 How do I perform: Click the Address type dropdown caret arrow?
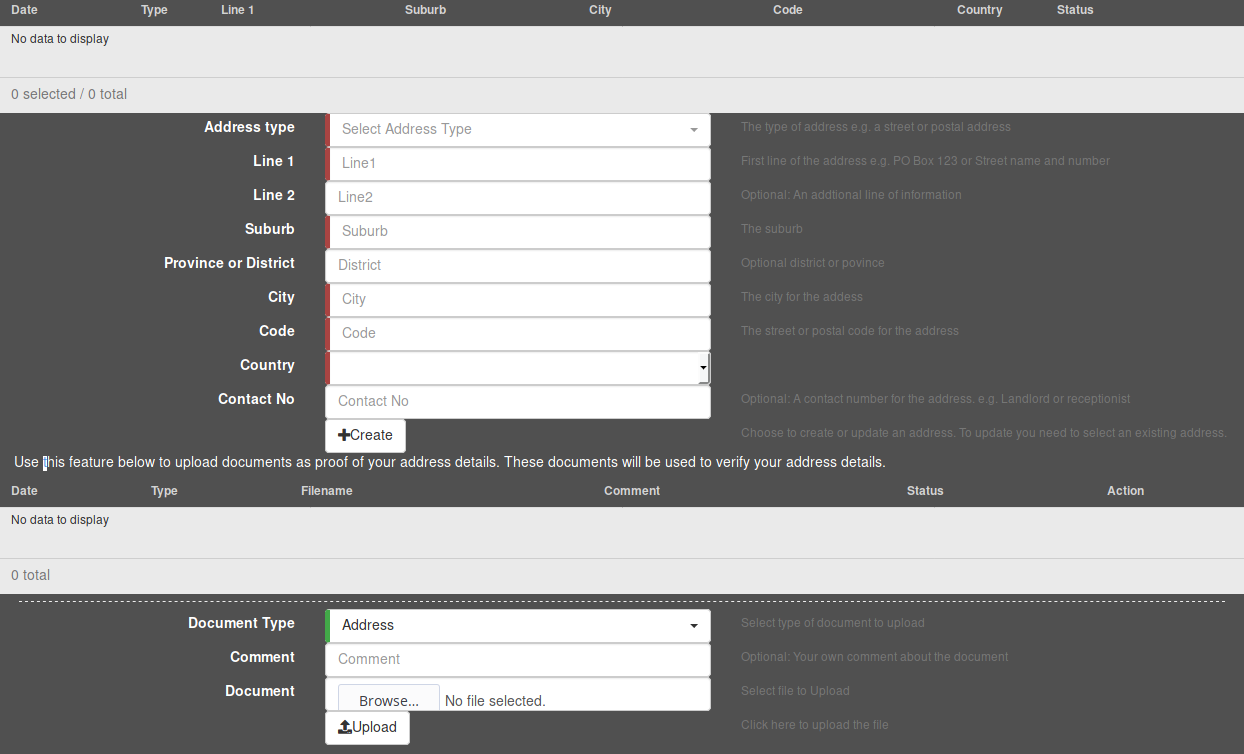pyautogui.click(x=694, y=130)
